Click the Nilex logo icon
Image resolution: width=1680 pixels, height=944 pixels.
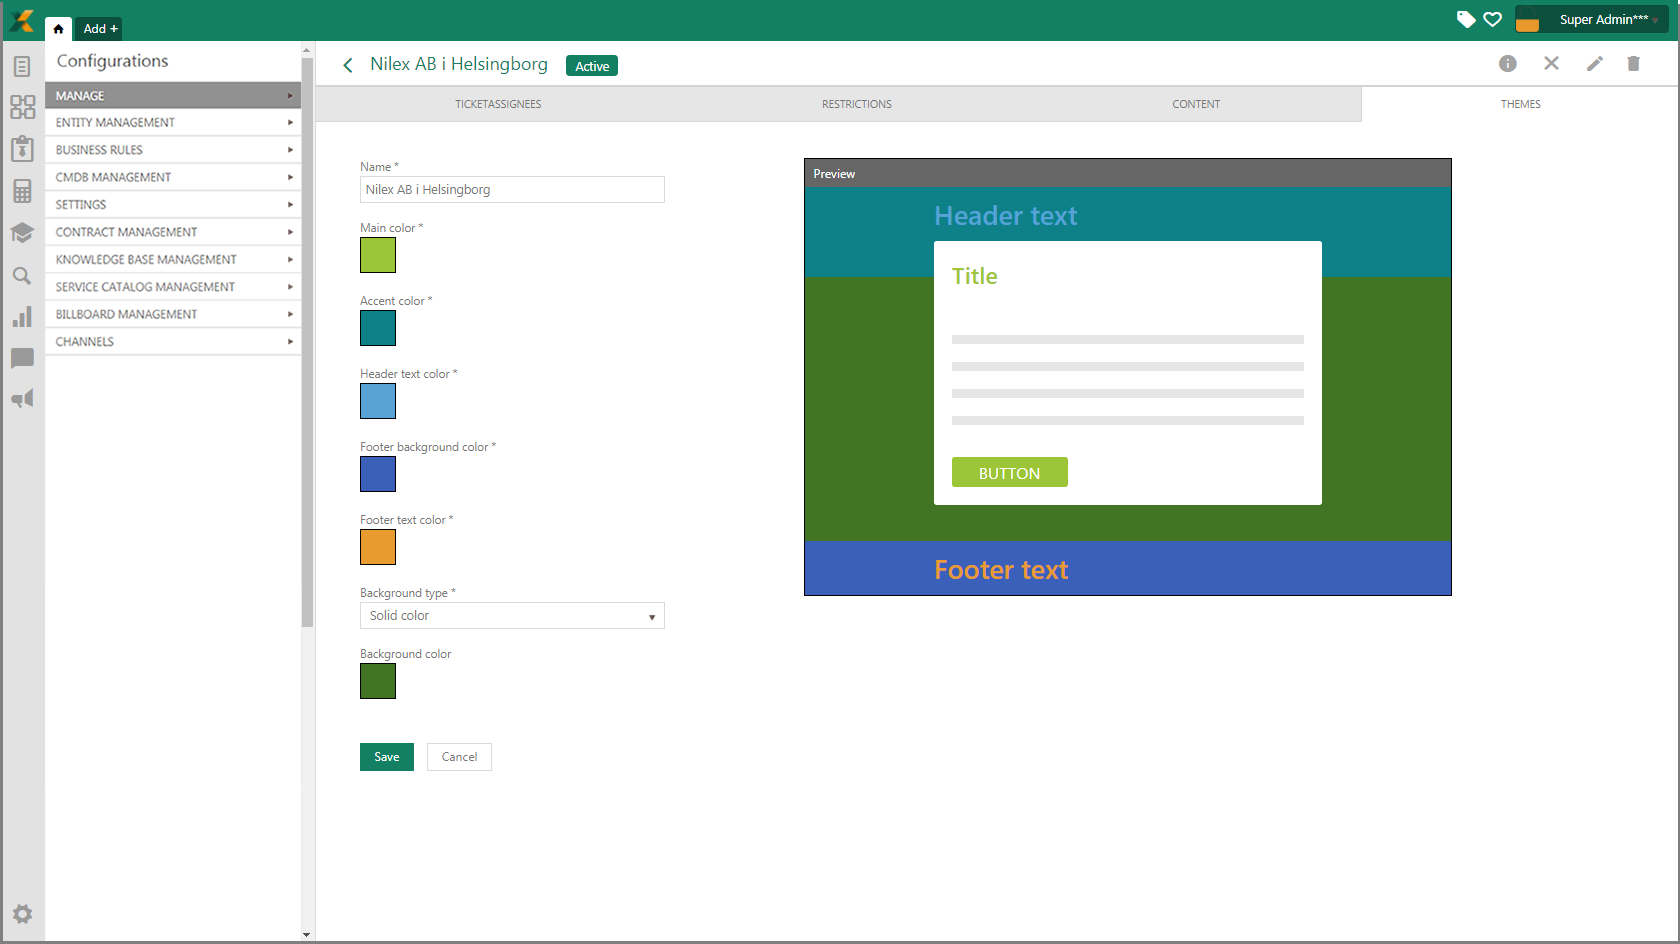tap(21, 21)
